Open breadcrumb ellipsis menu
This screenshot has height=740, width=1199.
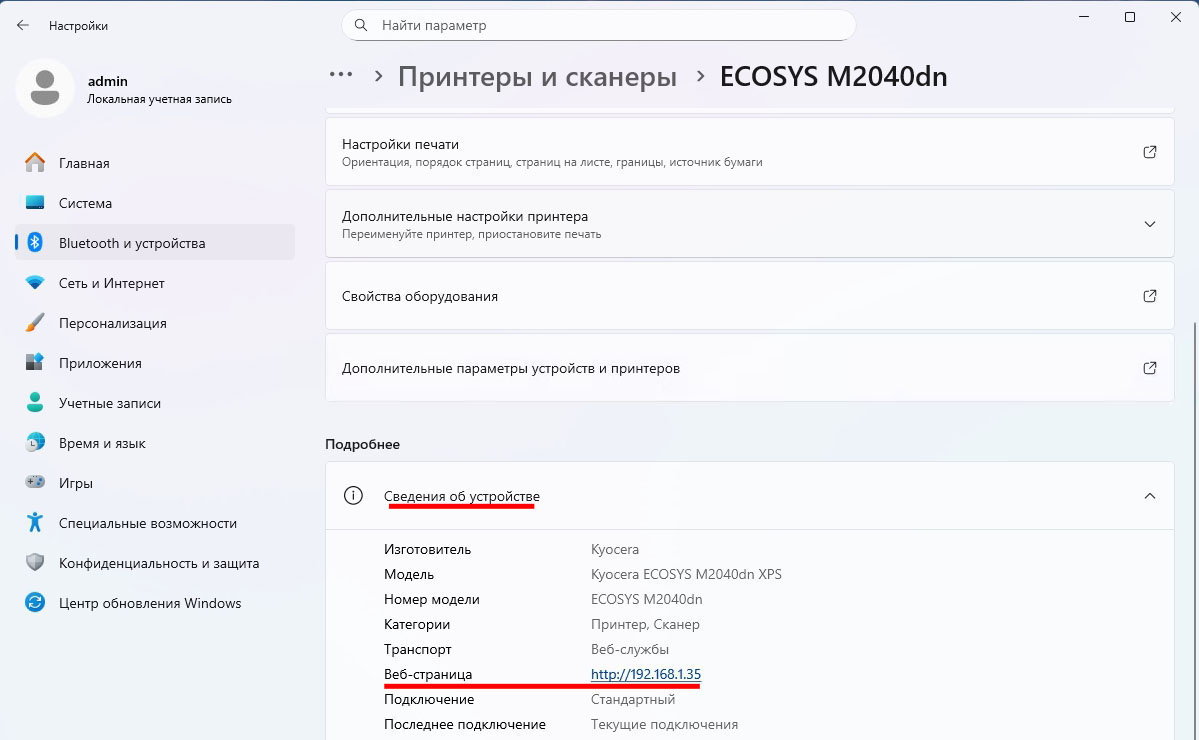pyautogui.click(x=341, y=75)
